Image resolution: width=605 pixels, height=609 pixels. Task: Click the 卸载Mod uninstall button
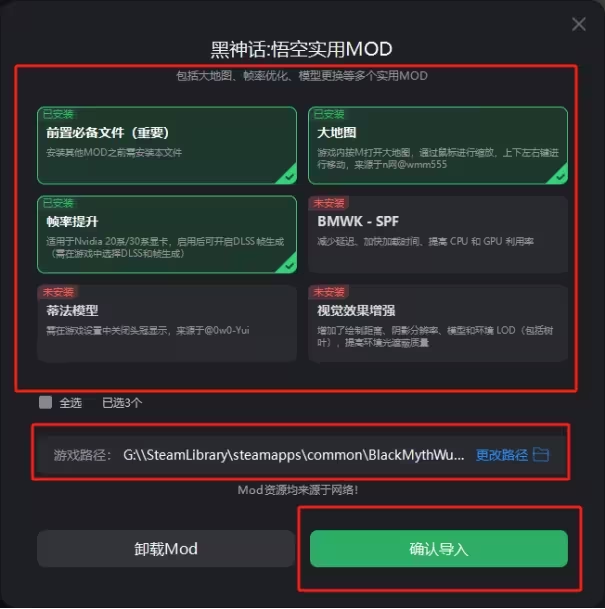166,548
